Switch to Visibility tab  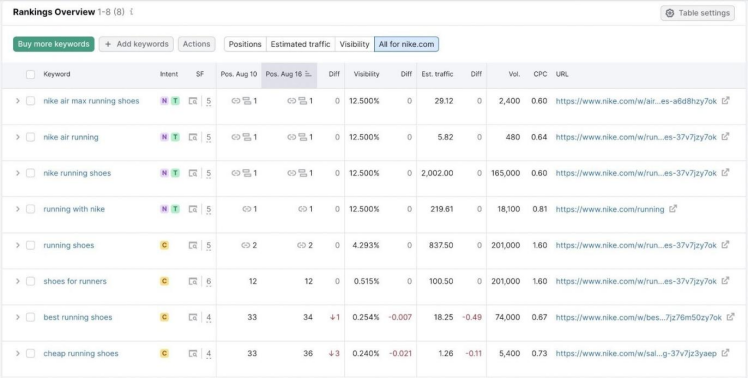(x=354, y=44)
